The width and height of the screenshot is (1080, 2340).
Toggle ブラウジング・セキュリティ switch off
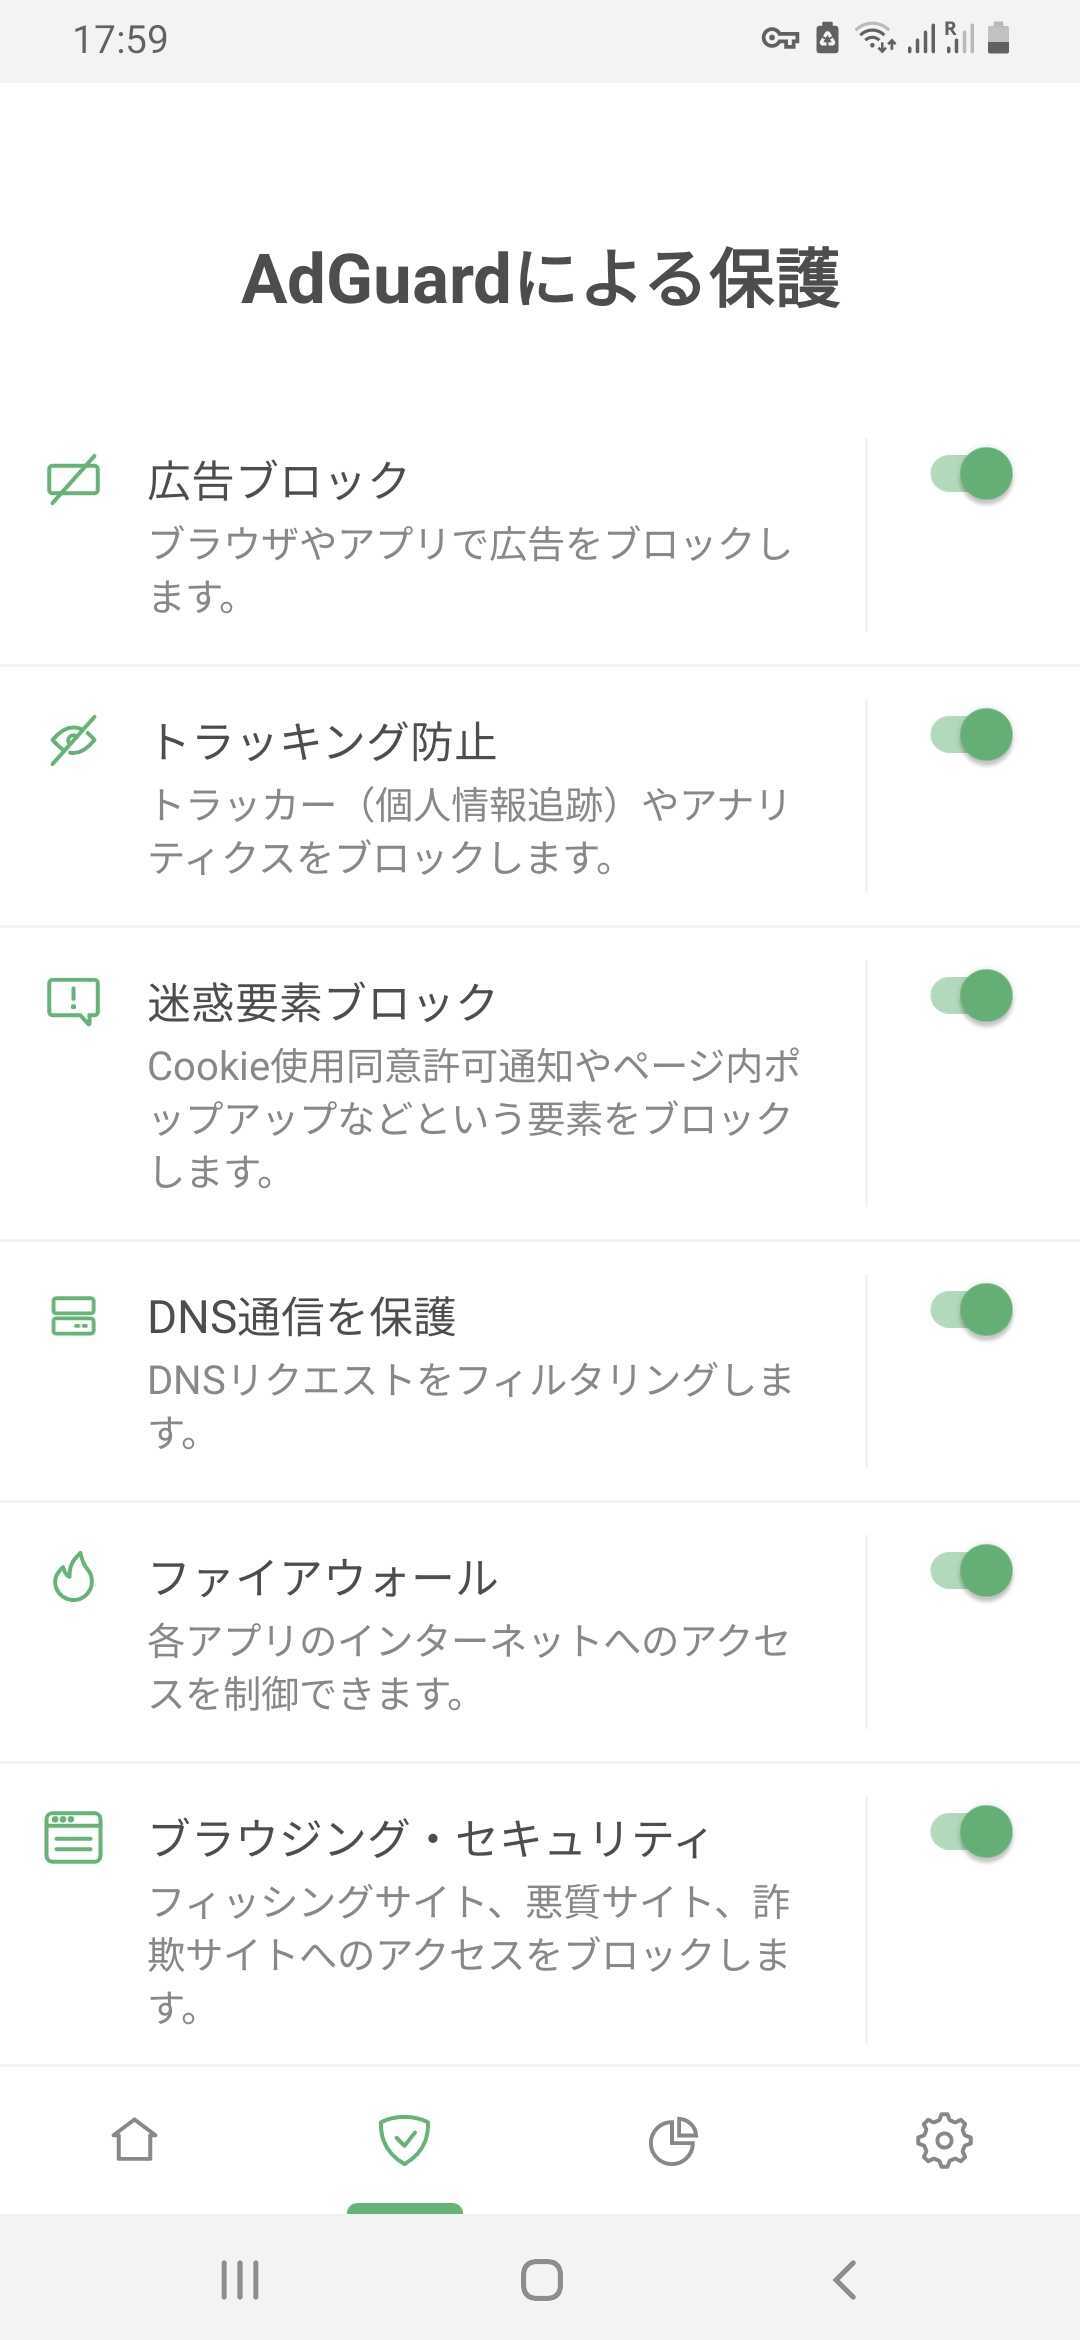(x=971, y=1832)
